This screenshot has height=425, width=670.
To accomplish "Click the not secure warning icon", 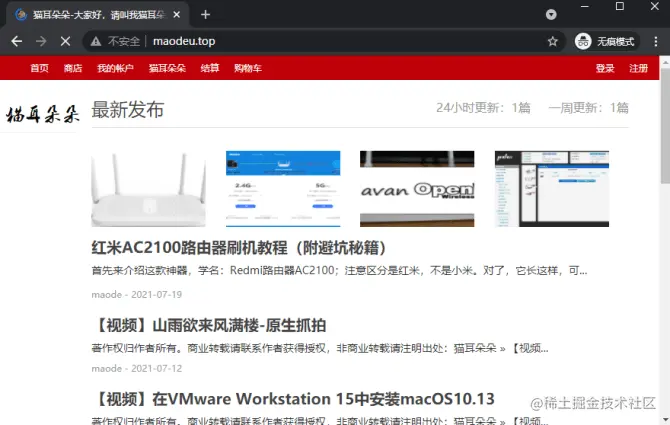I will (x=96, y=41).
